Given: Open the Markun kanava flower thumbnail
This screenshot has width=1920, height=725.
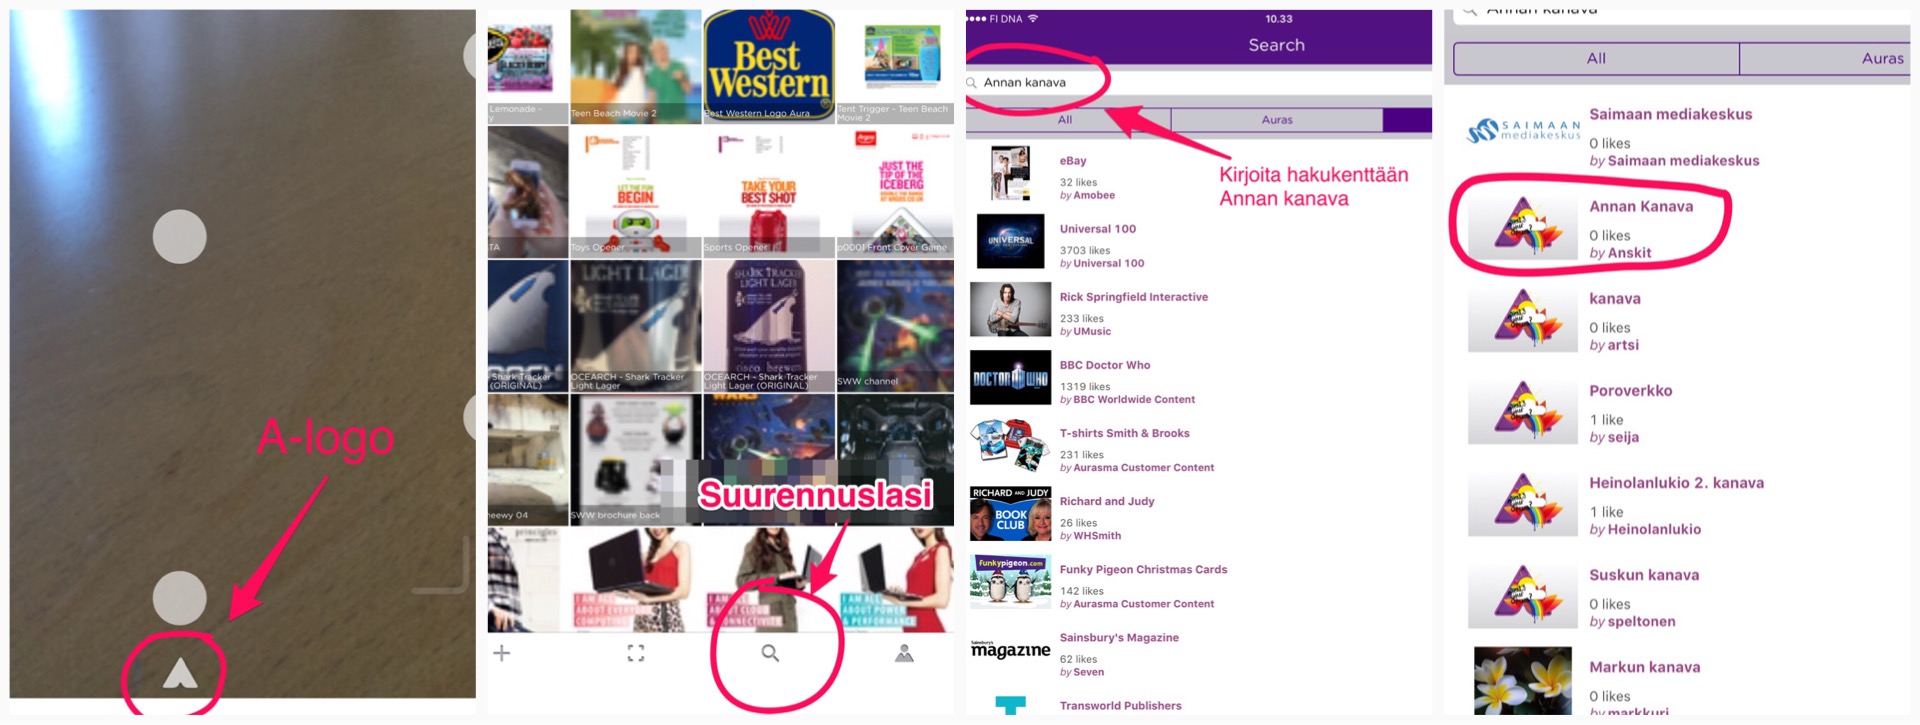Looking at the screenshot, I should [x=1523, y=681].
